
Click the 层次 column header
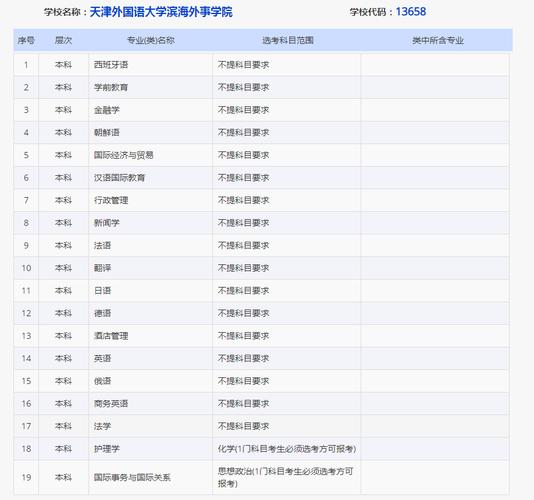pos(63,40)
